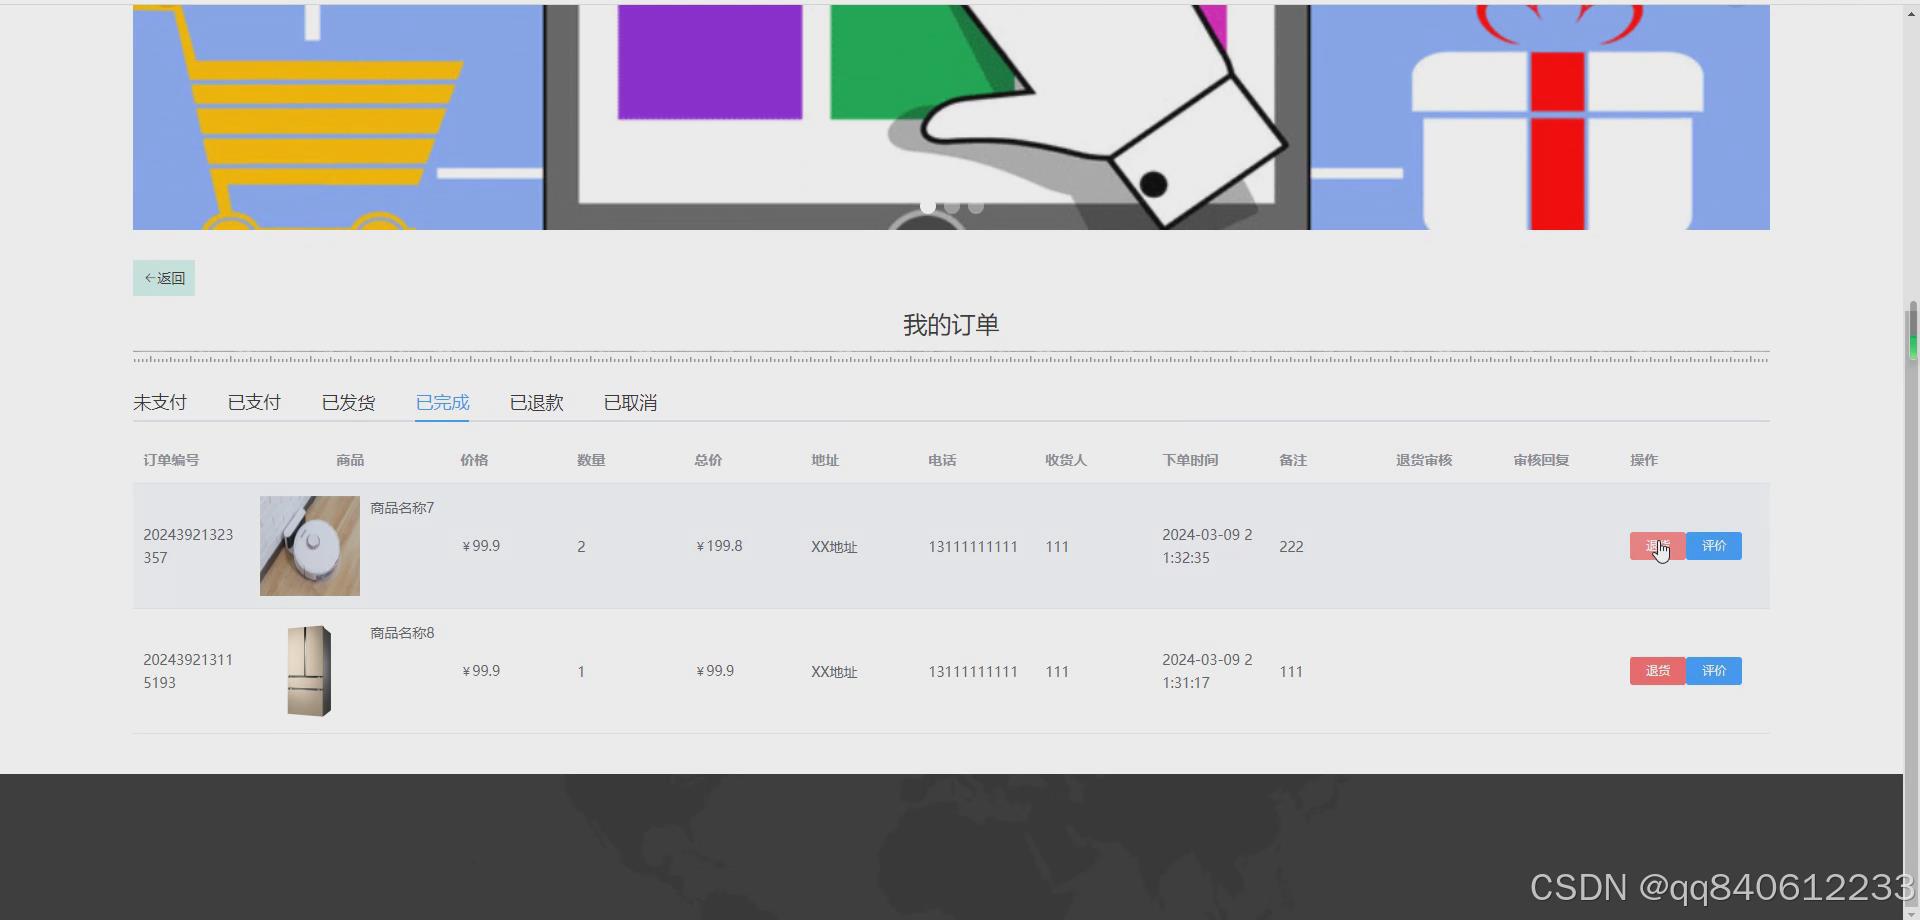Image resolution: width=1920 pixels, height=920 pixels.
Task: Click the 数量 column header
Action: (591, 460)
